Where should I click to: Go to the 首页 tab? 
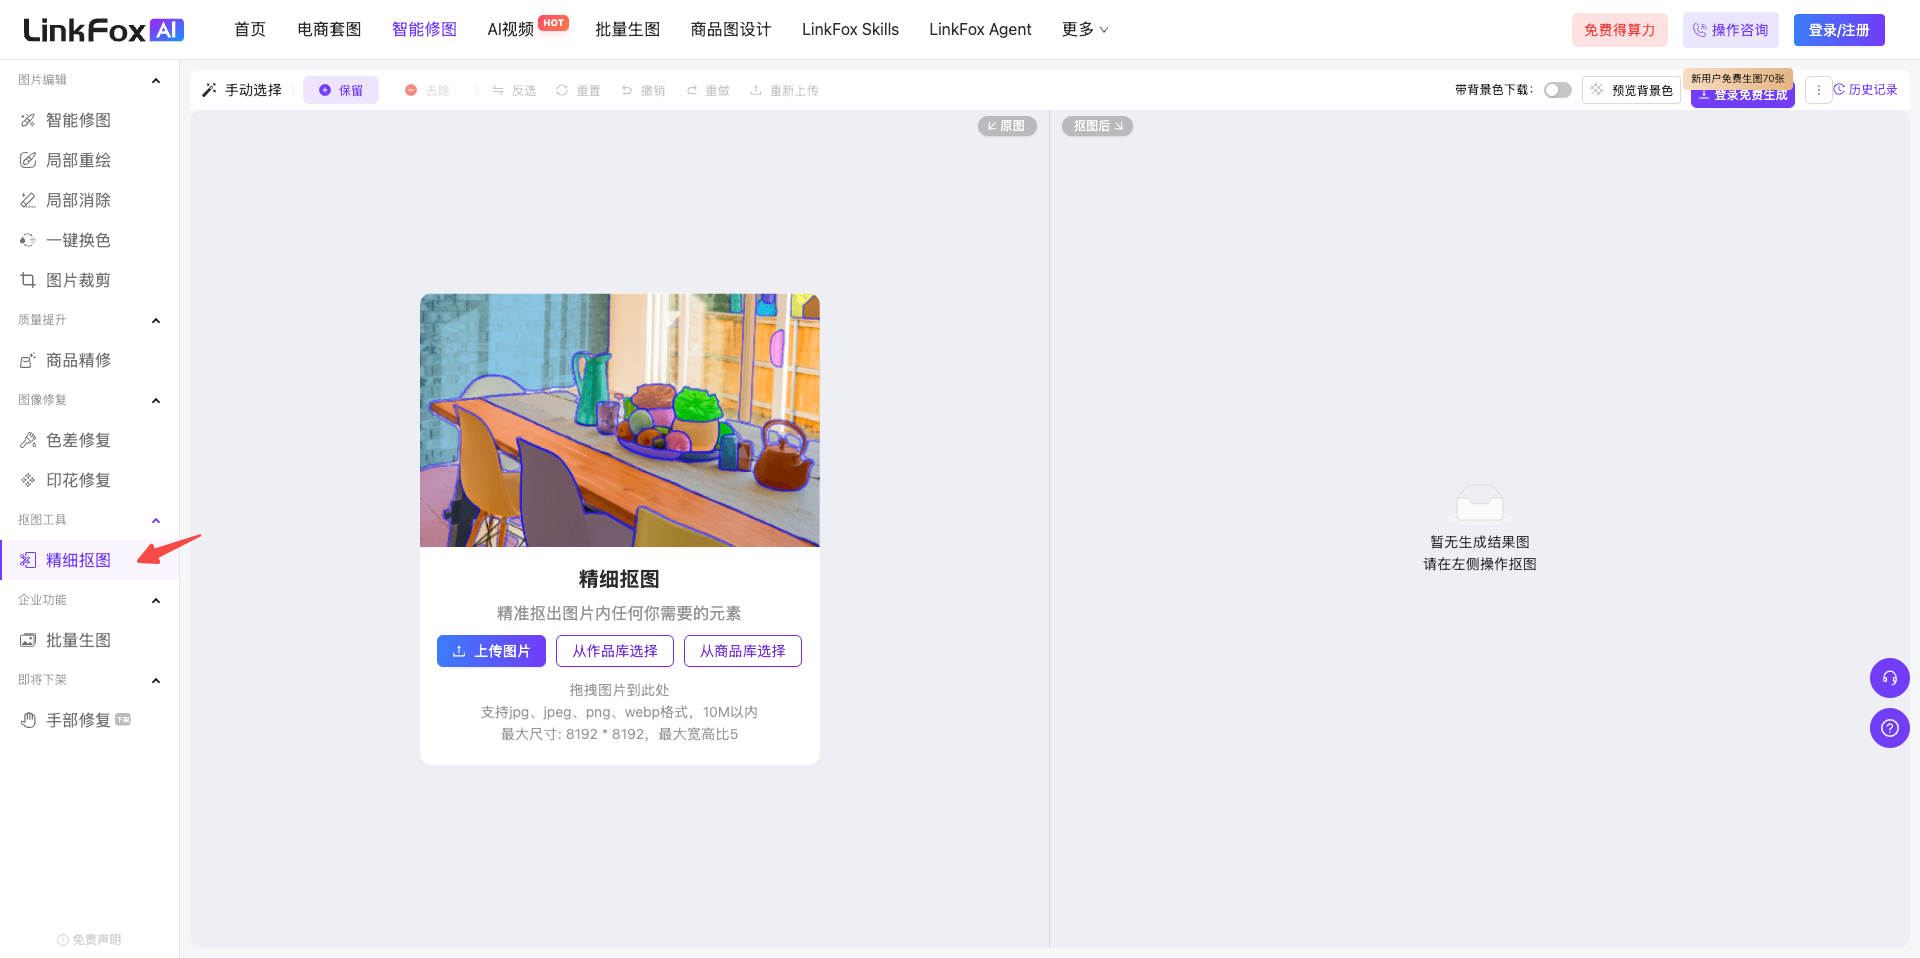250,30
